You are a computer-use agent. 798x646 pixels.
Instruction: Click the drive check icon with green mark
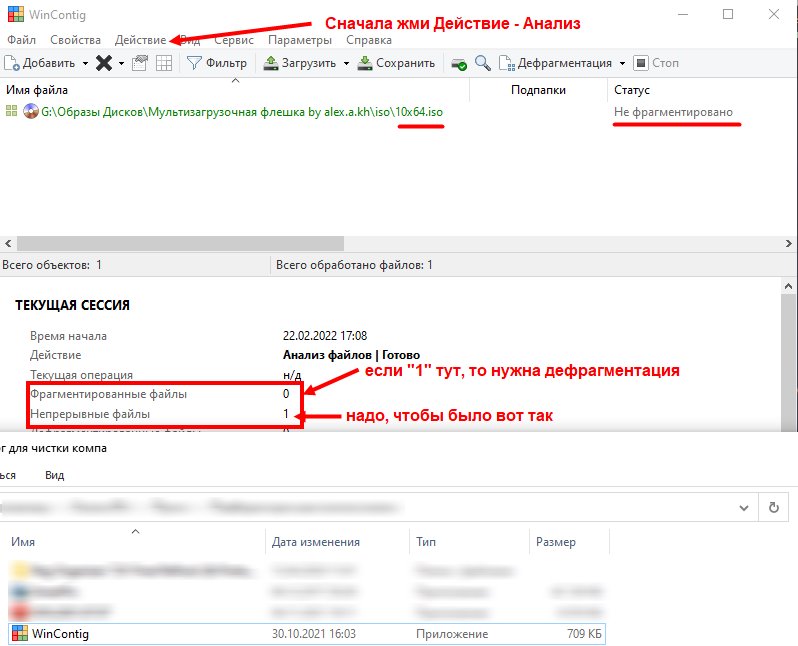click(x=459, y=63)
